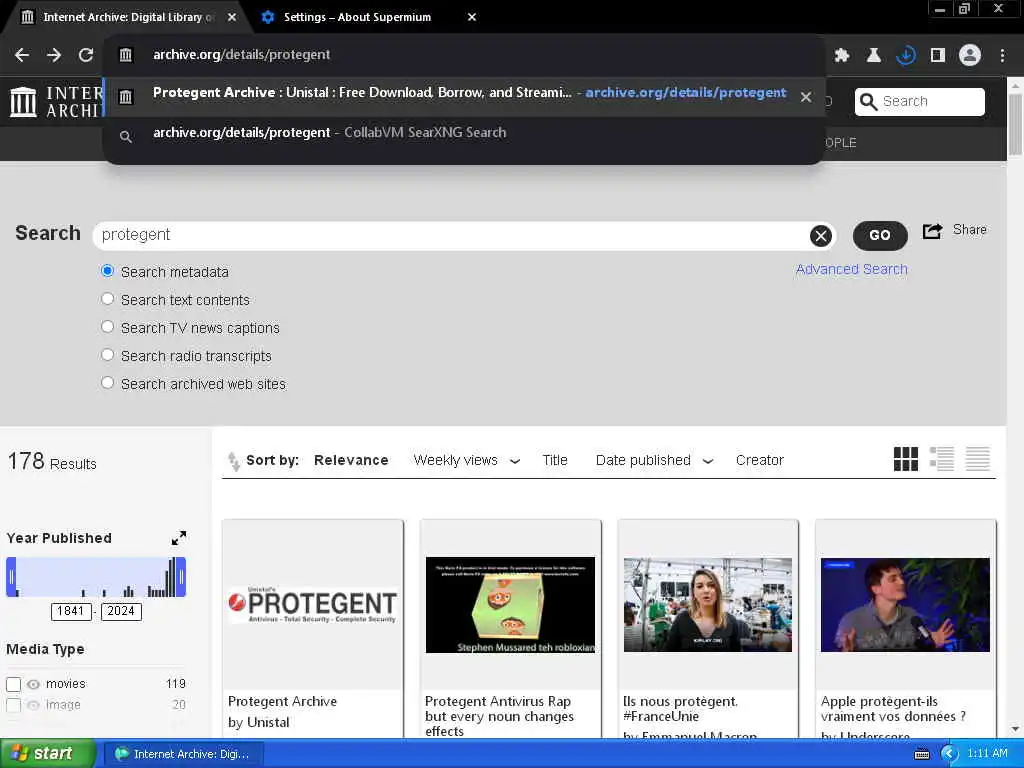Screen dimensions: 1024x768
Task: Sort results by Creator
Action: click(x=760, y=460)
